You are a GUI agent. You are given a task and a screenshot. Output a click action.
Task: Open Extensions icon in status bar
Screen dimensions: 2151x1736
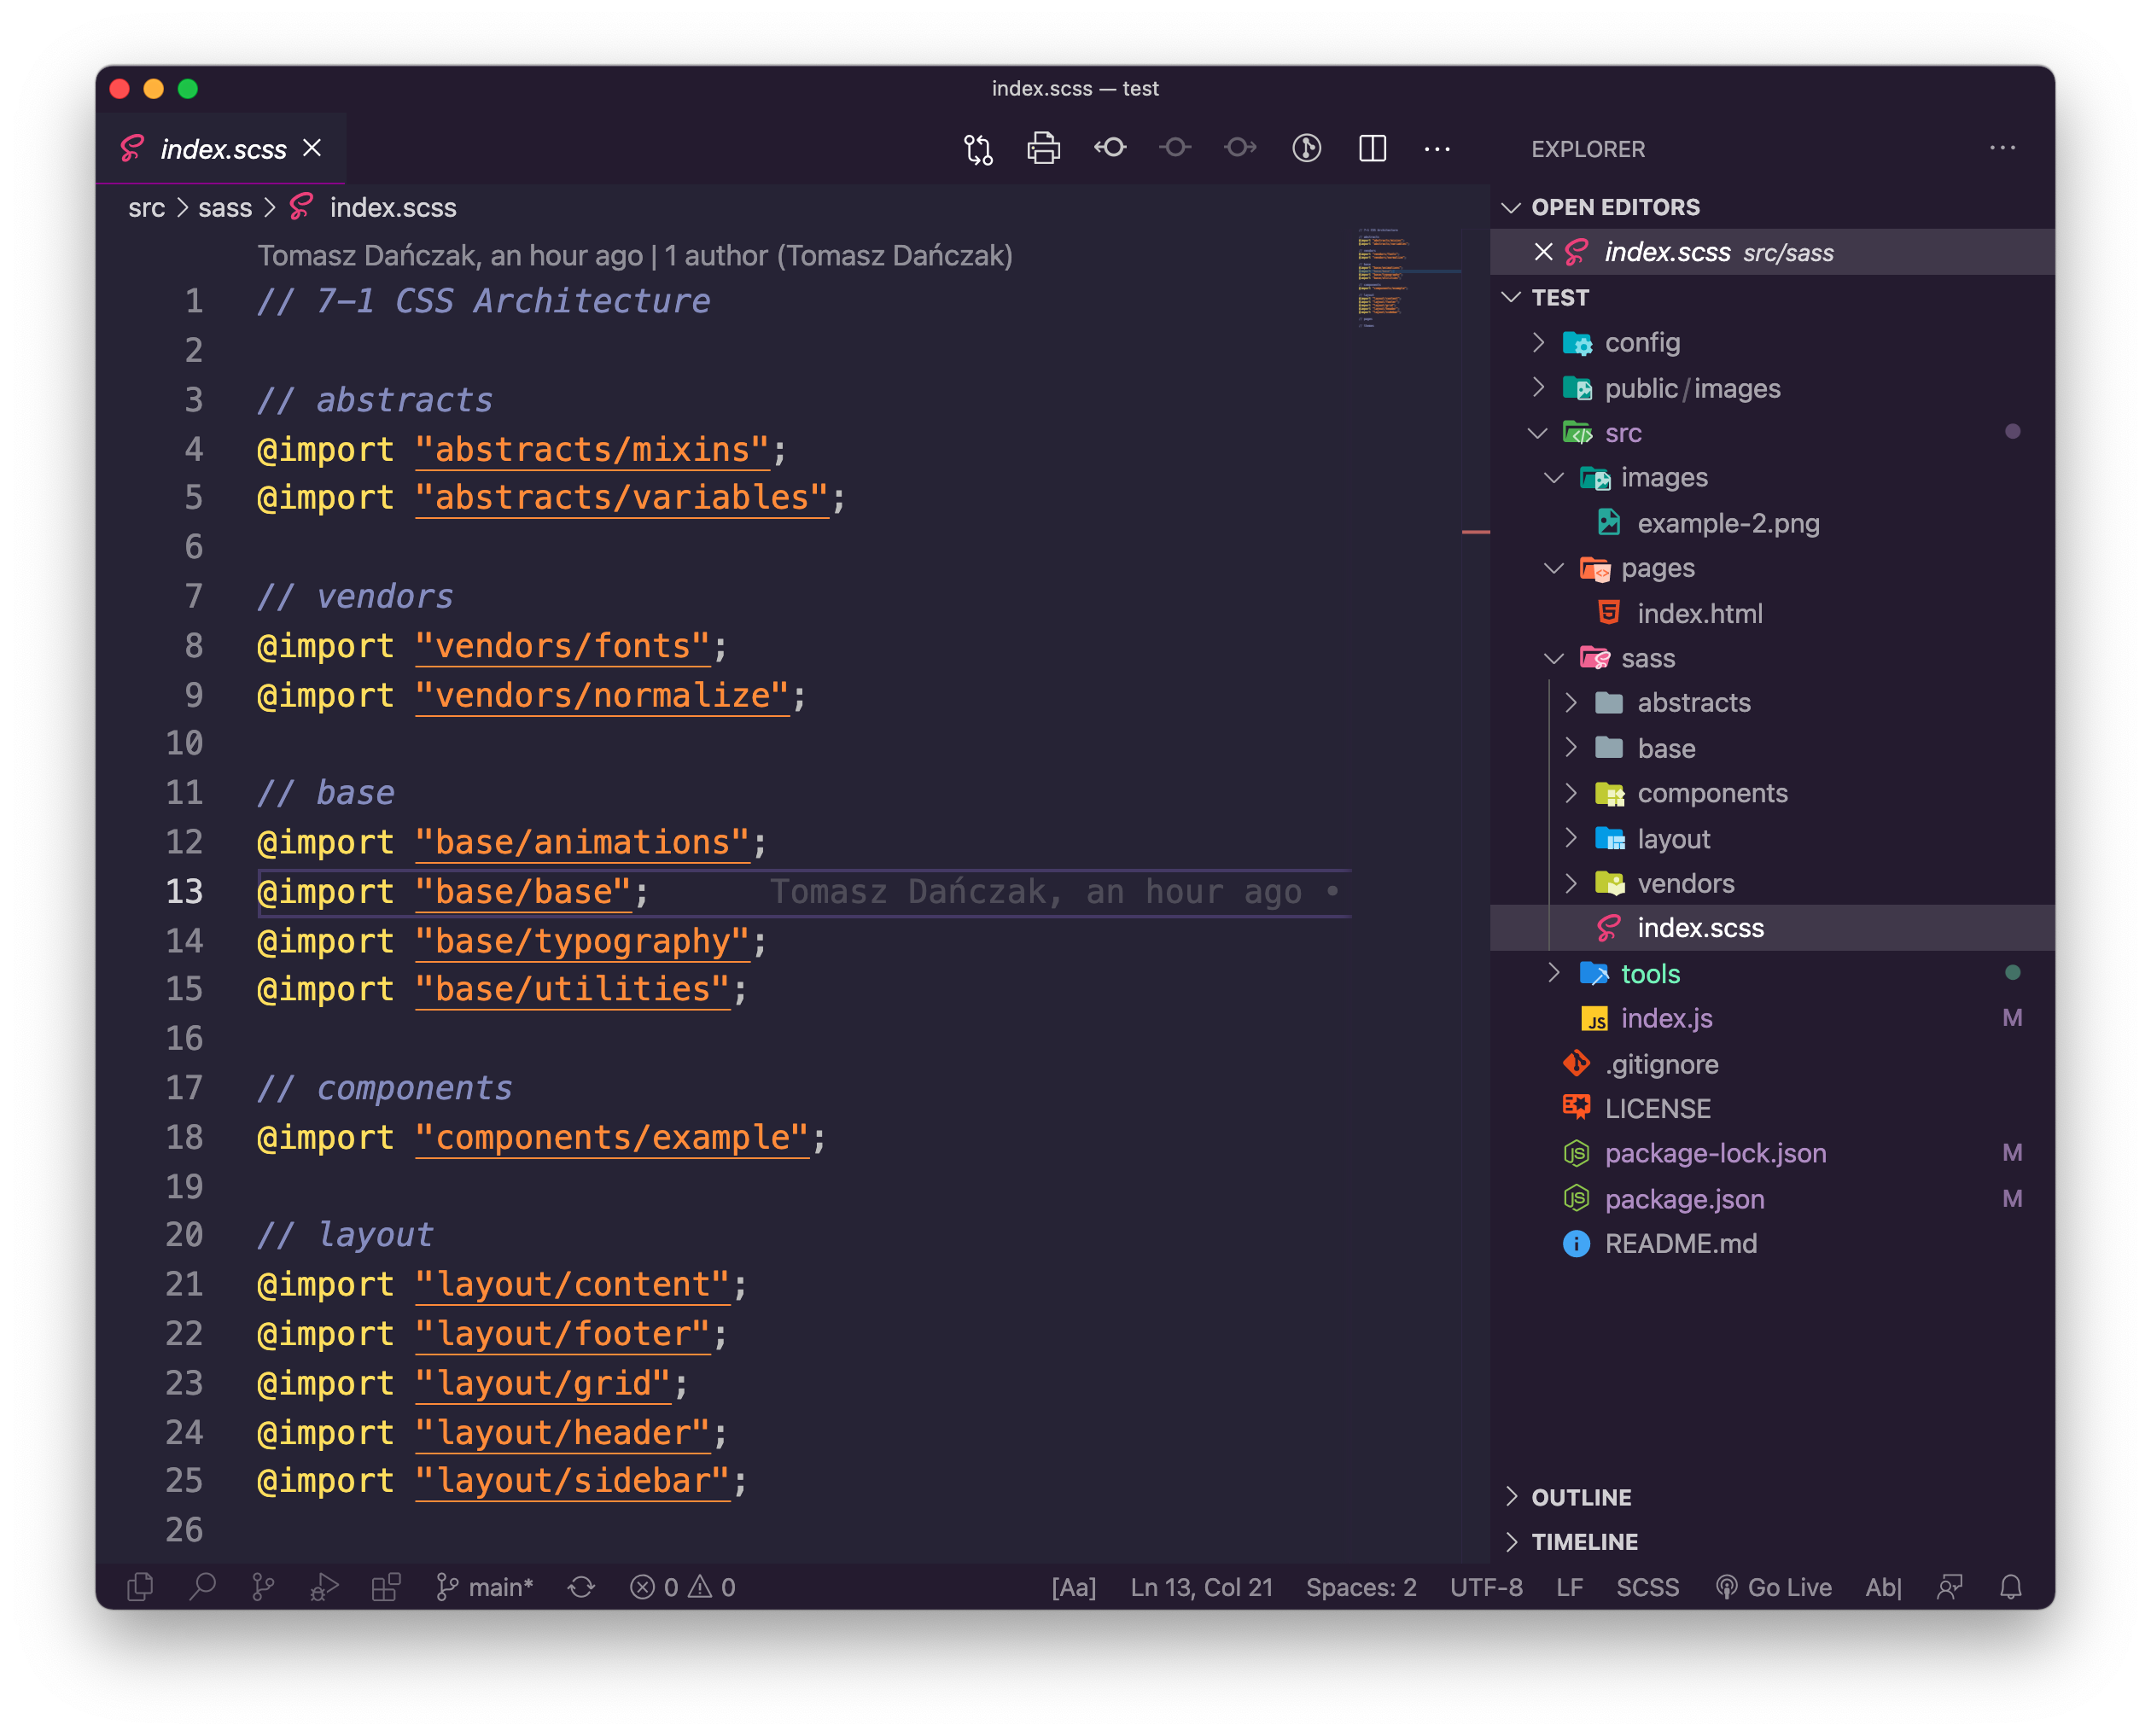385,1586
